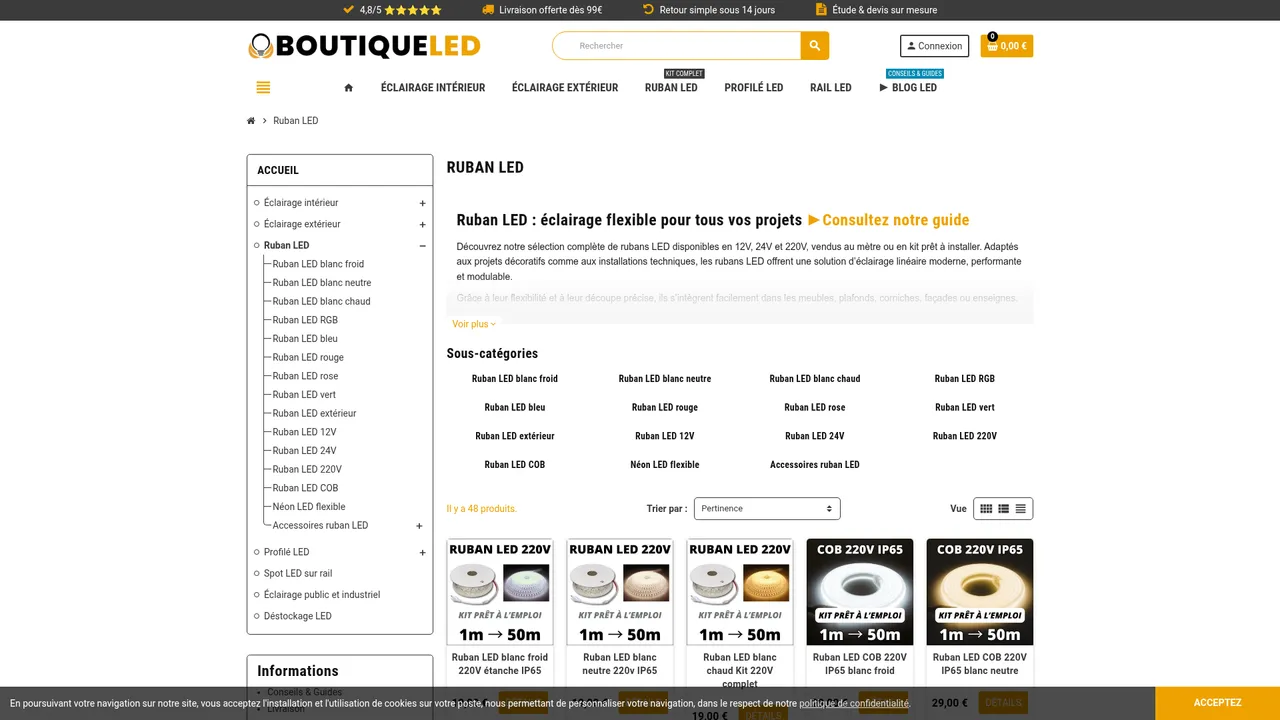Open subcategory Ruban LED 24V
The height and width of the screenshot is (720, 1280).
click(x=815, y=436)
